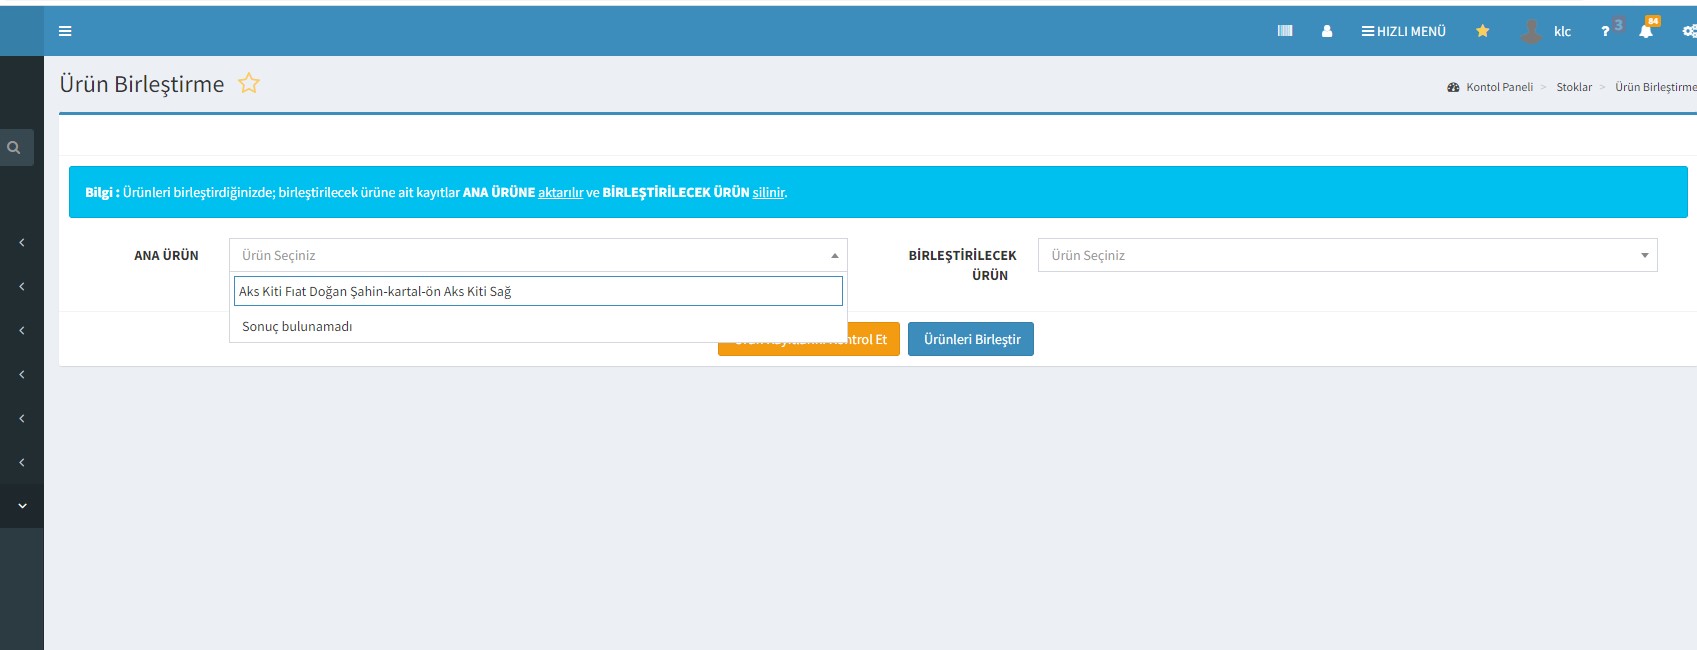Click the Ürünleri Birleştir button
1697x650 pixels.
click(x=971, y=339)
